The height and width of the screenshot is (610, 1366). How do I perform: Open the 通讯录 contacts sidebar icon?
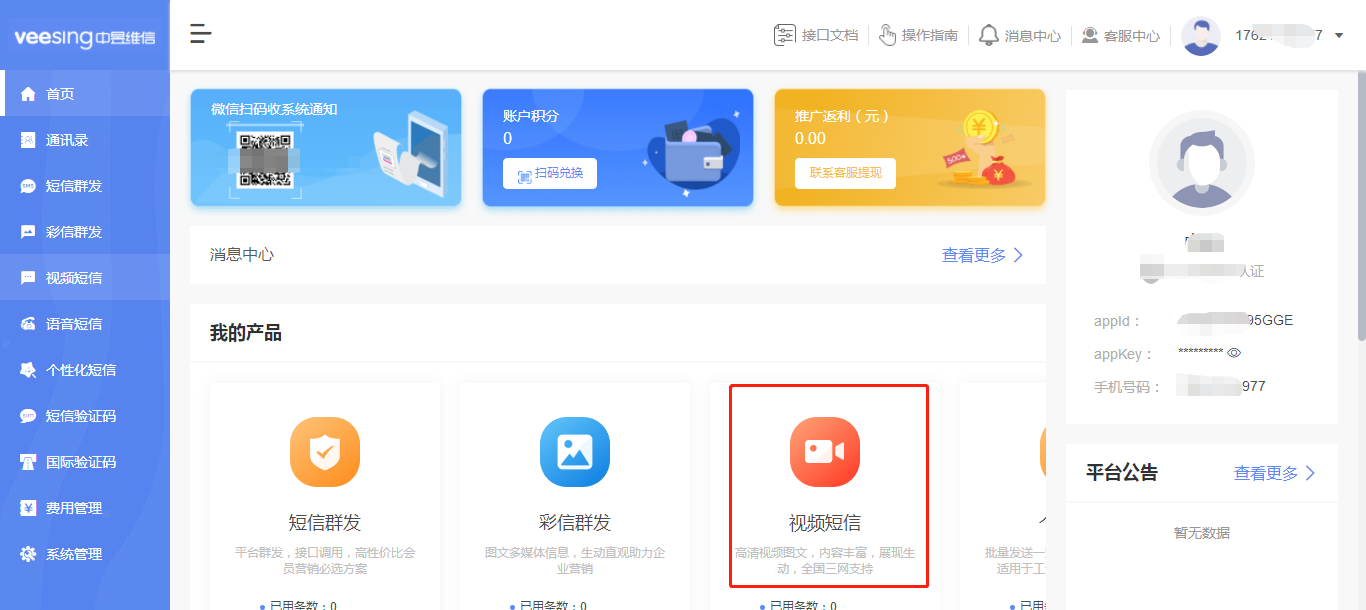coord(30,140)
